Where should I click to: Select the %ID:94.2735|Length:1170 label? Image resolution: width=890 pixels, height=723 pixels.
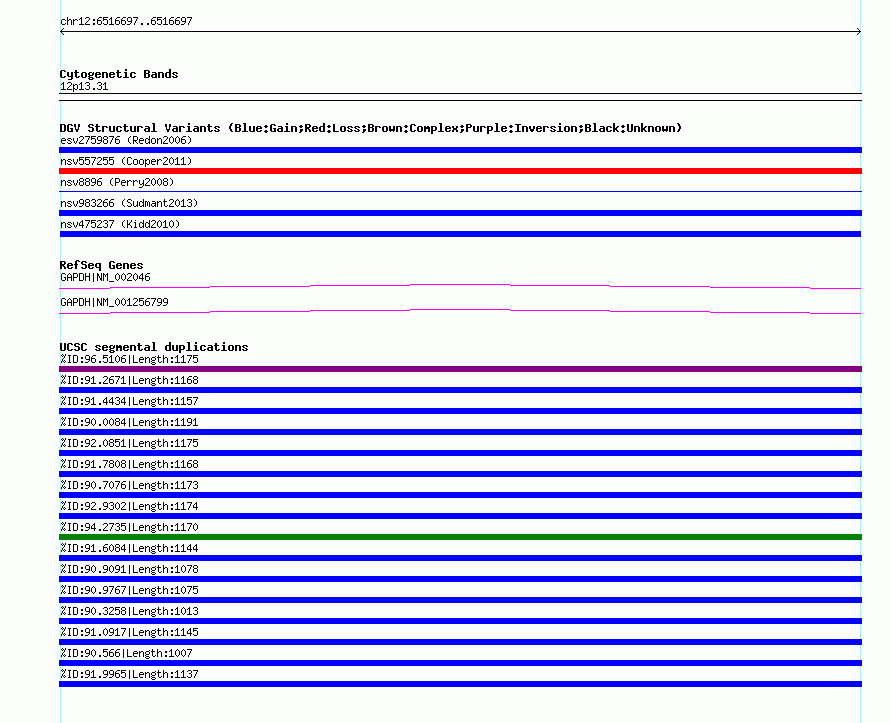click(129, 527)
